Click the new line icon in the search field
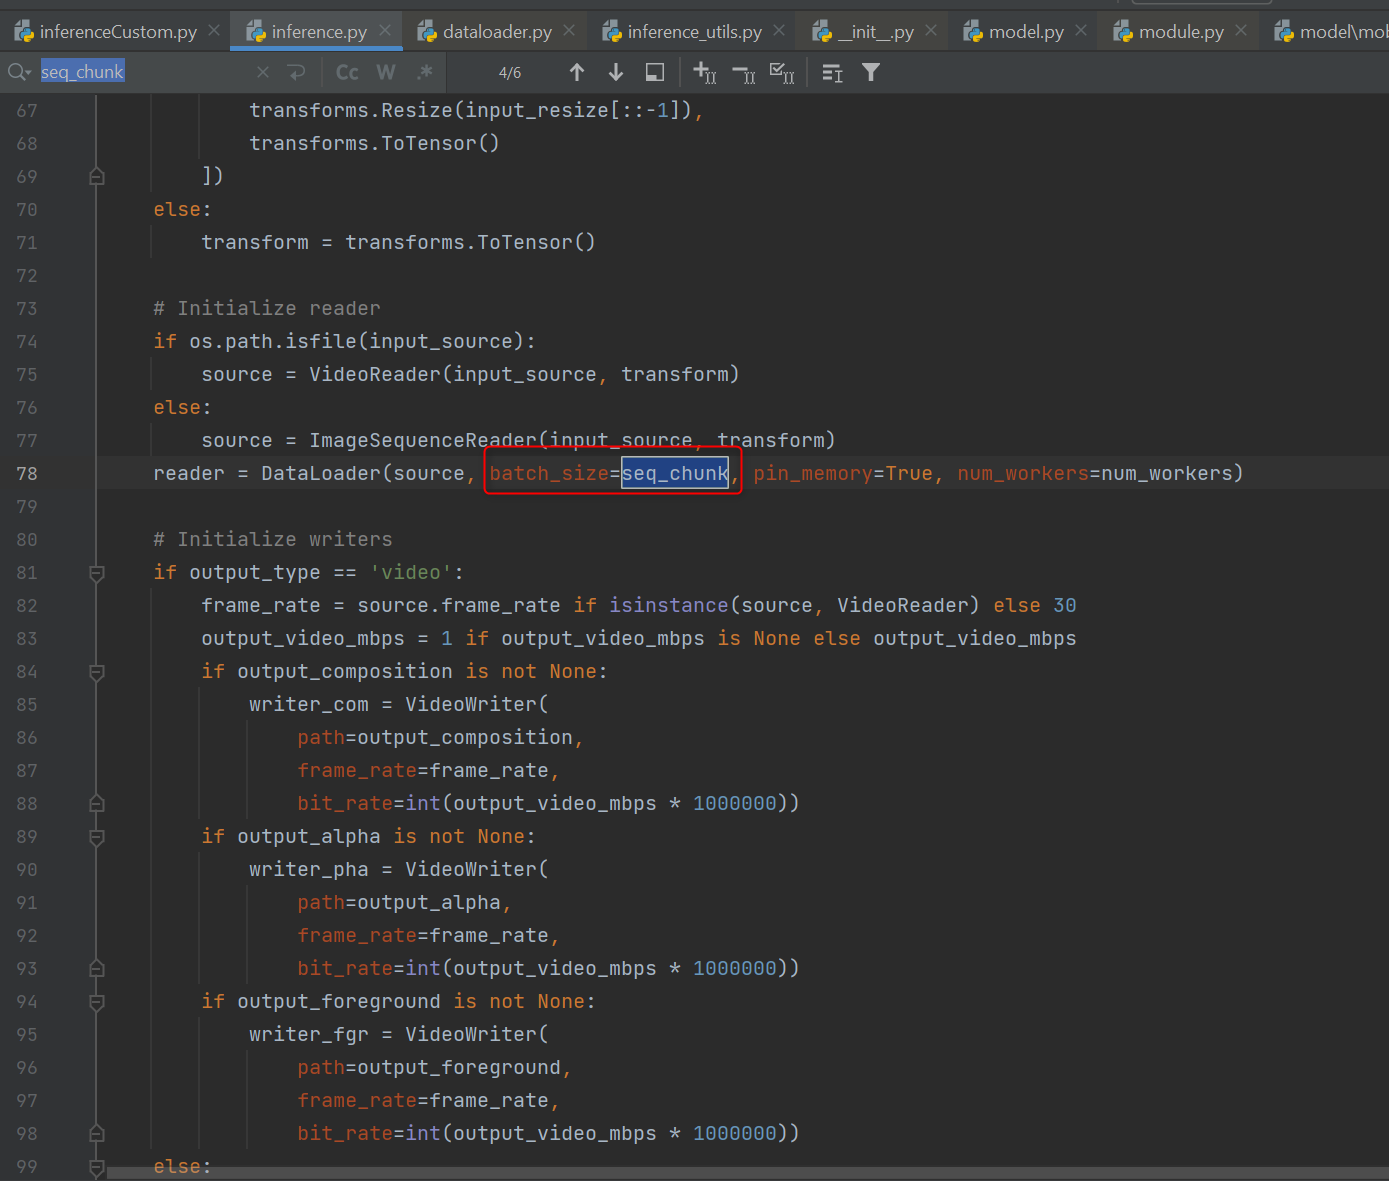 coord(296,72)
